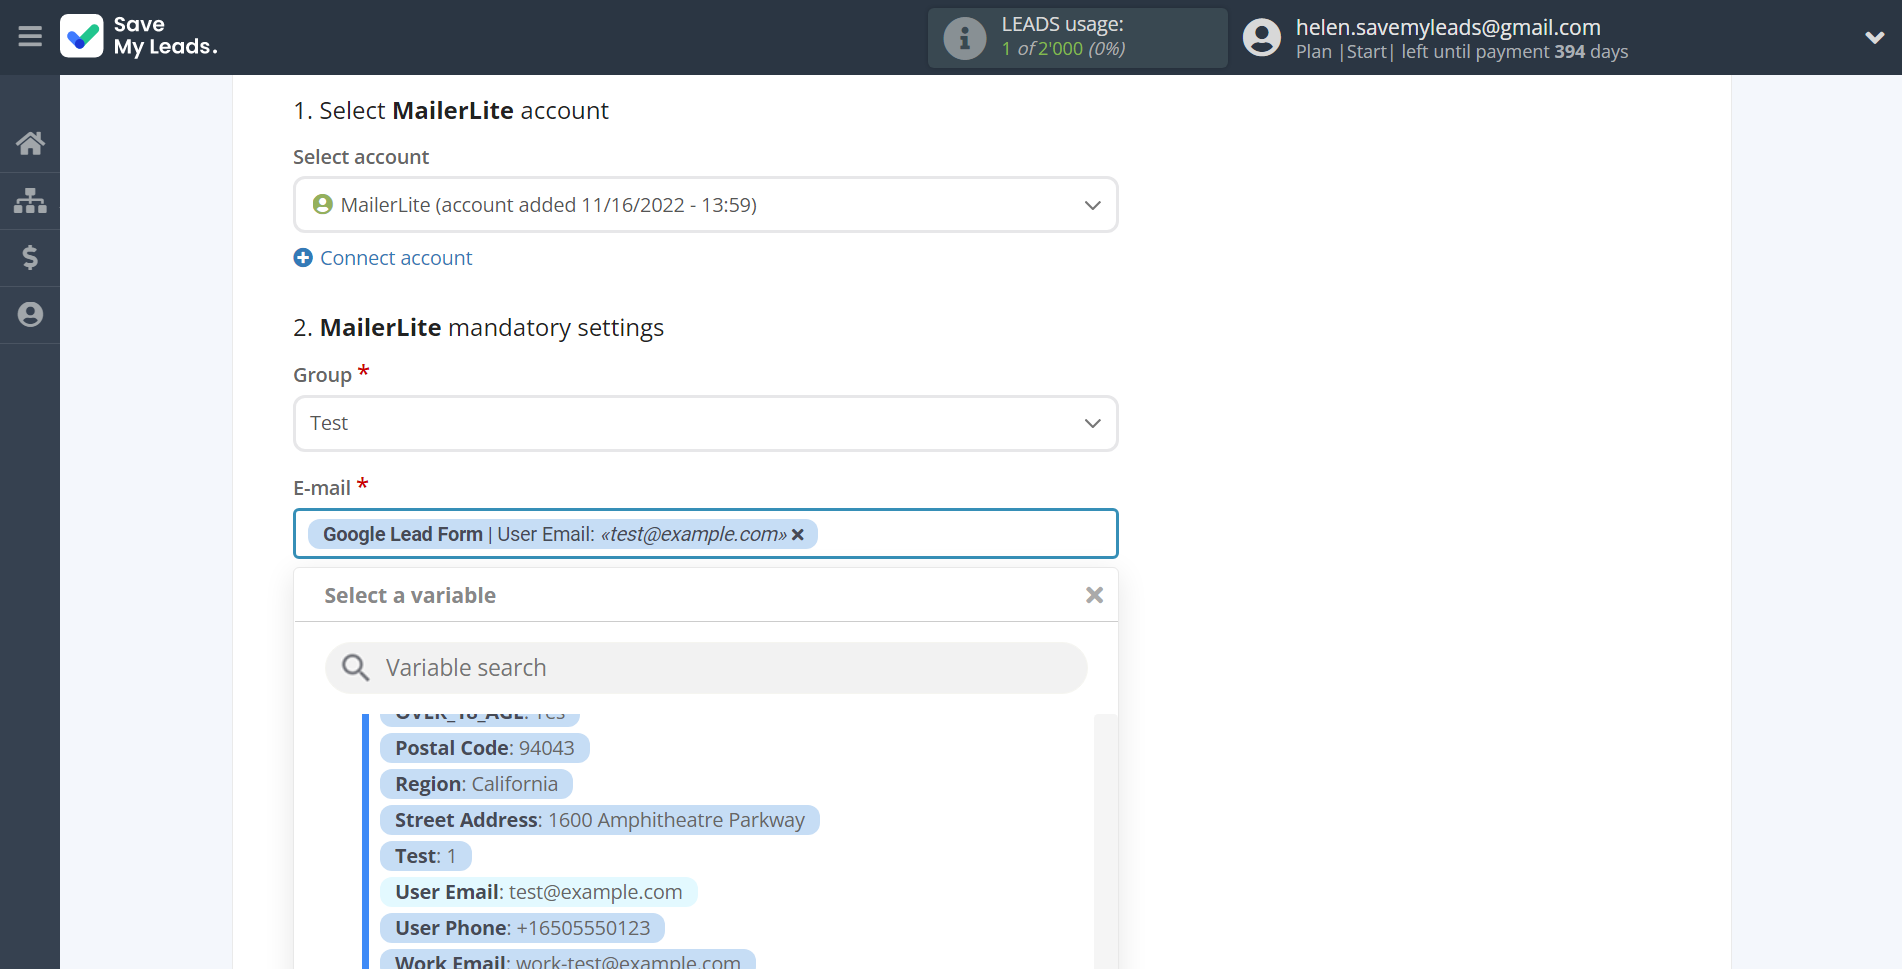Pick the Street Address variable
Viewport: 1902px width, 969px height.
599,820
